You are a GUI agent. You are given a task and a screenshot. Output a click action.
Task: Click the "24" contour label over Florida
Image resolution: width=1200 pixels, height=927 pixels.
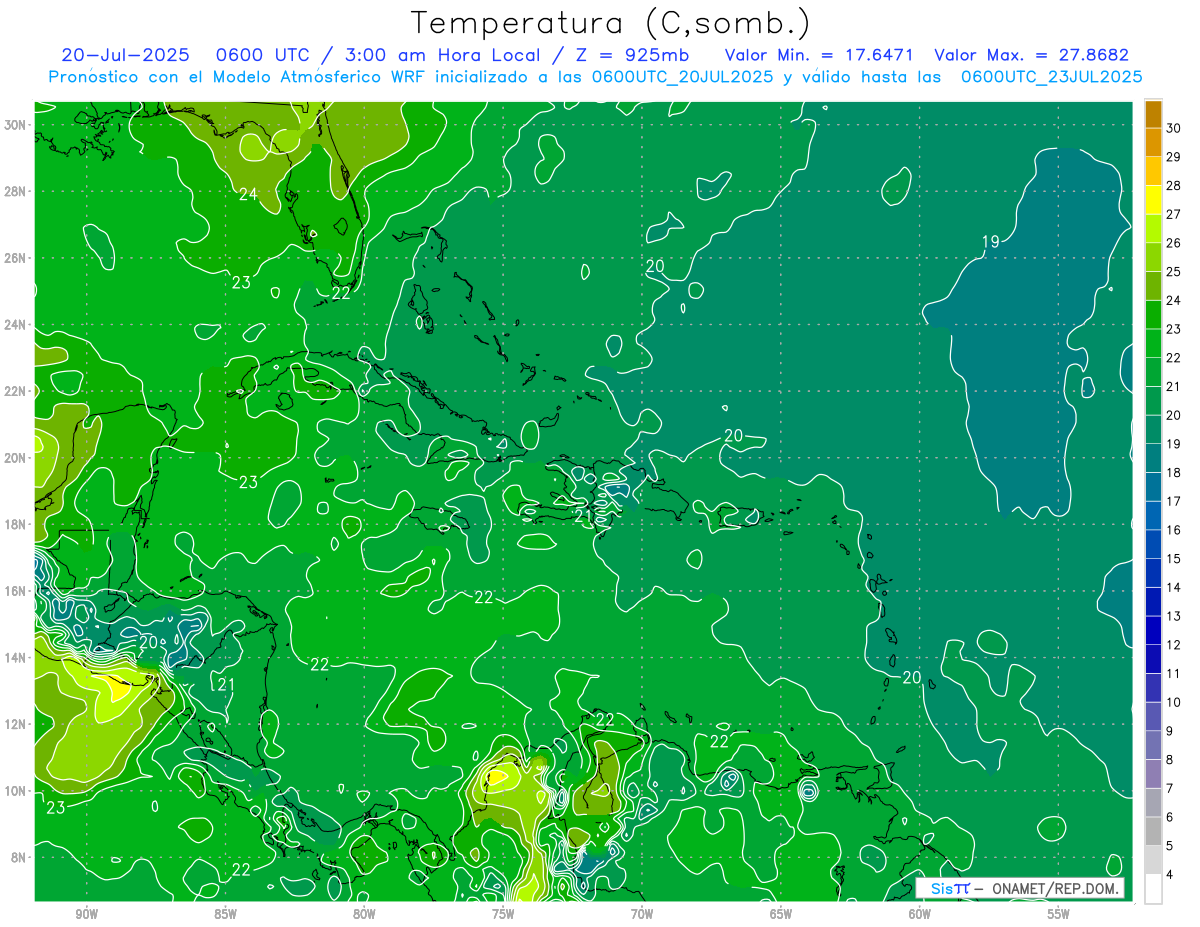click(248, 194)
